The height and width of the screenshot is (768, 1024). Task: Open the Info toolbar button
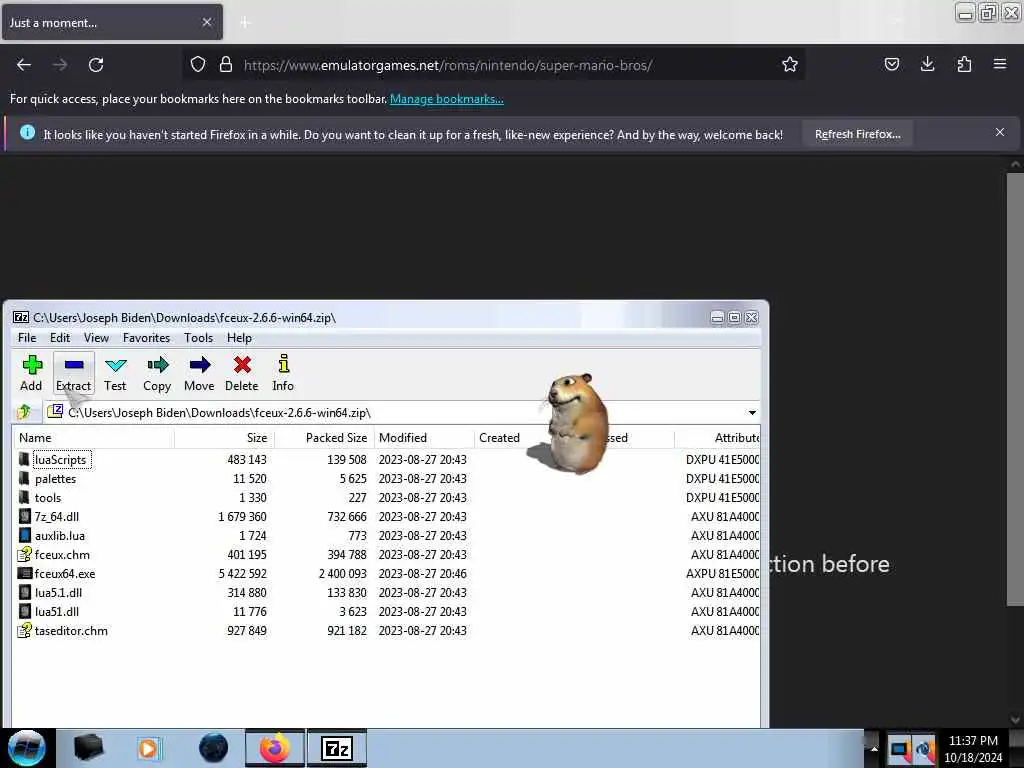click(283, 373)
